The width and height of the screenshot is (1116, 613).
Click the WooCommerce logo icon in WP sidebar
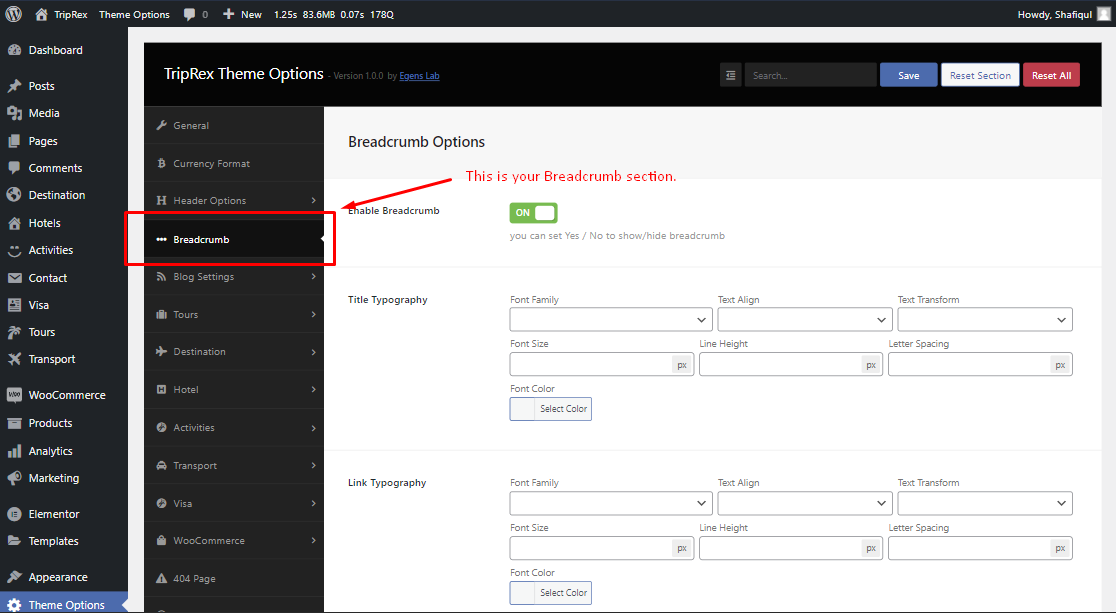coord(14,395)
